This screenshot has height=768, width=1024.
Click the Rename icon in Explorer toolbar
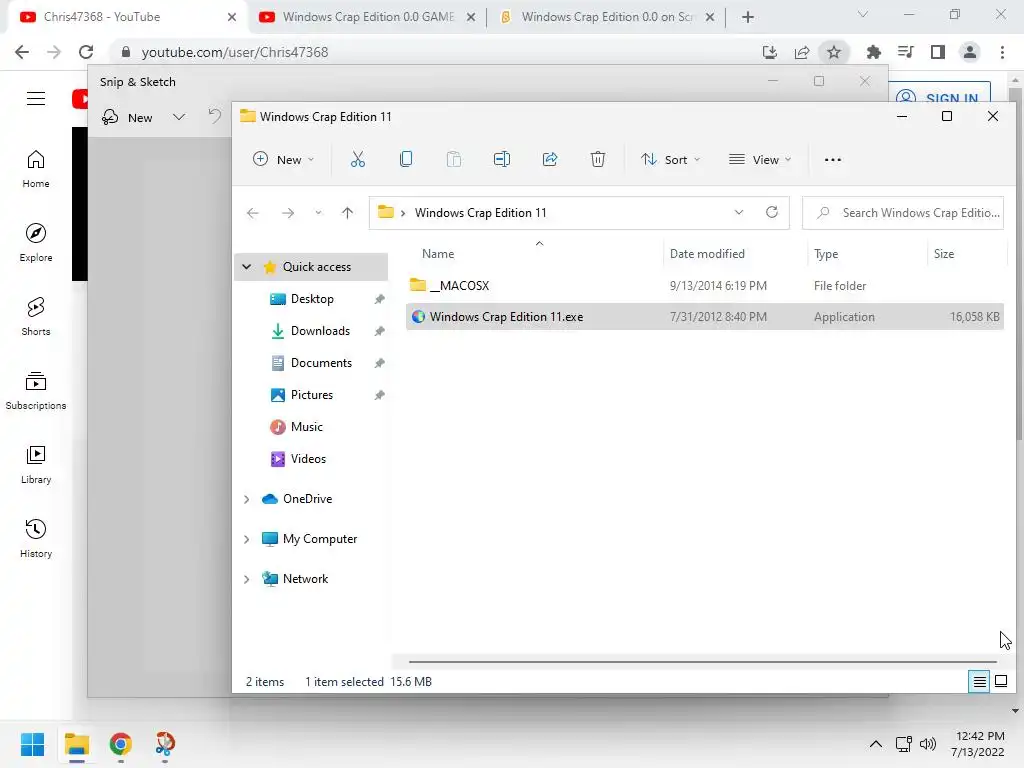pos(502,159)
